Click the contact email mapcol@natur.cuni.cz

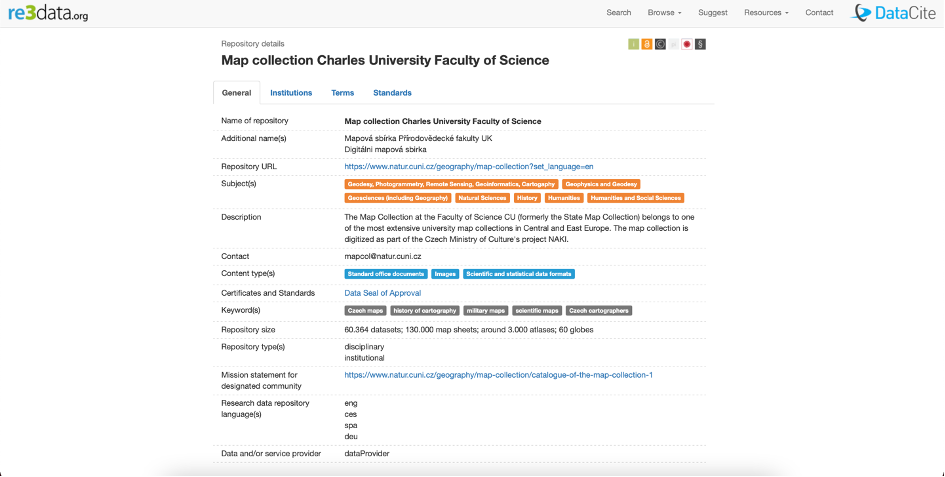coord(383,256)
